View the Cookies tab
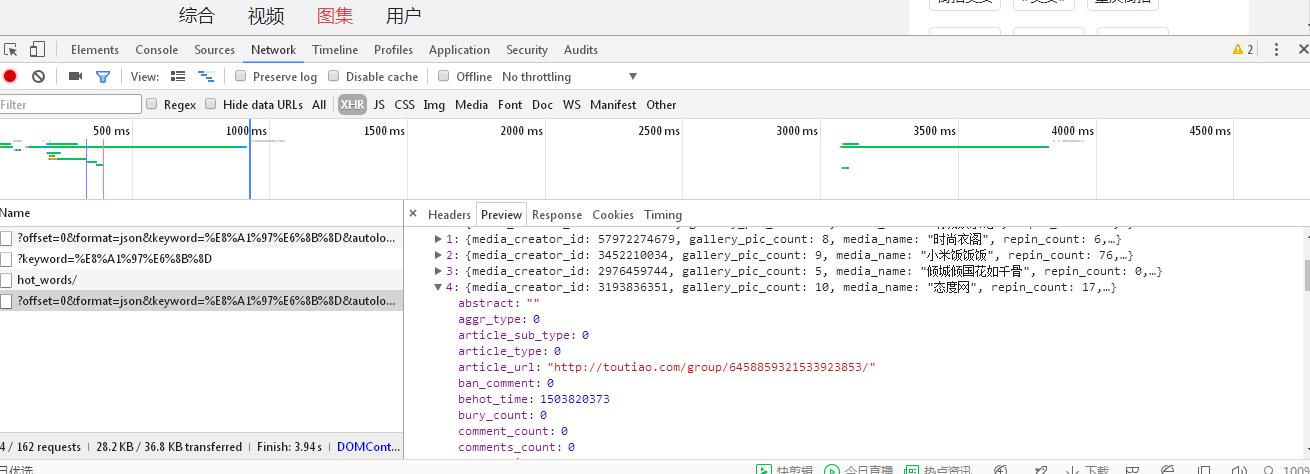This screenshot has width=1310, height=474. click(613, 214)
